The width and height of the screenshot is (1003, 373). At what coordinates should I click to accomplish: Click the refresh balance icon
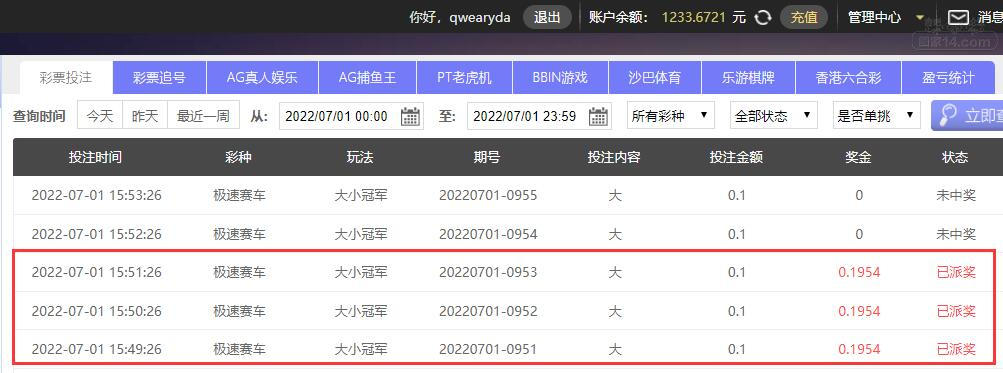coord(762,17)
